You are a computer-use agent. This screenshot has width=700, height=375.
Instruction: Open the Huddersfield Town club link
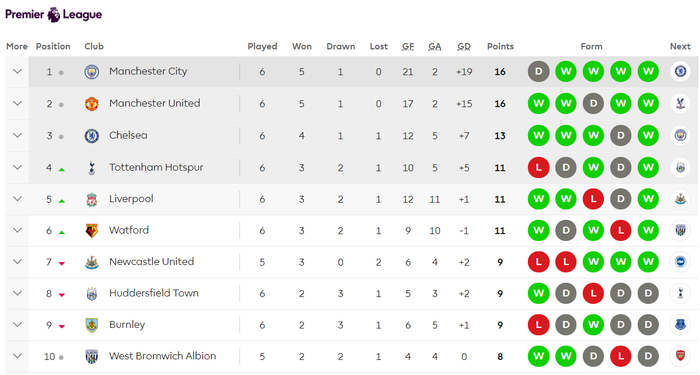pos(154,293)
